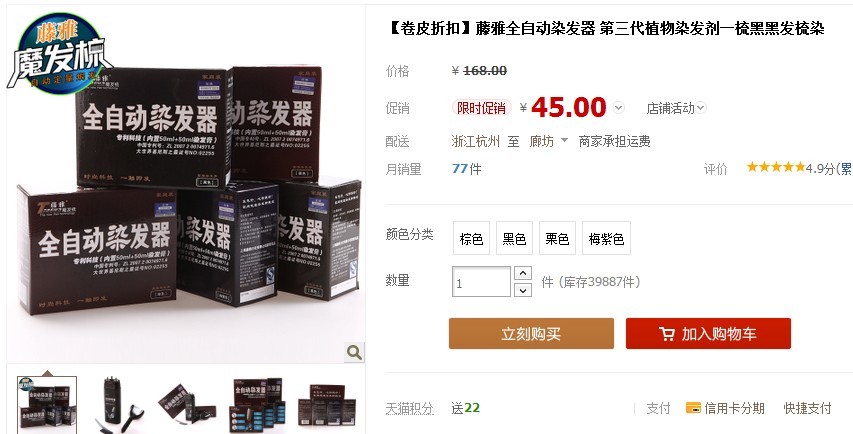Click the credit card installment icon
The image size is (853, 434).
click(693, 407)
